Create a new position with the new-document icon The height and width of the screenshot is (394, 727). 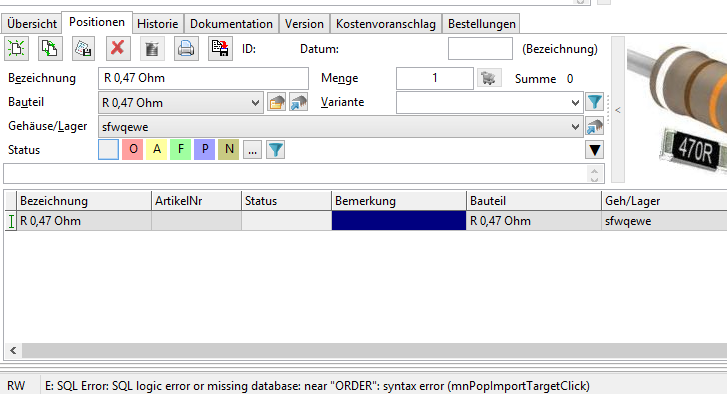click(x=16, y=49)
